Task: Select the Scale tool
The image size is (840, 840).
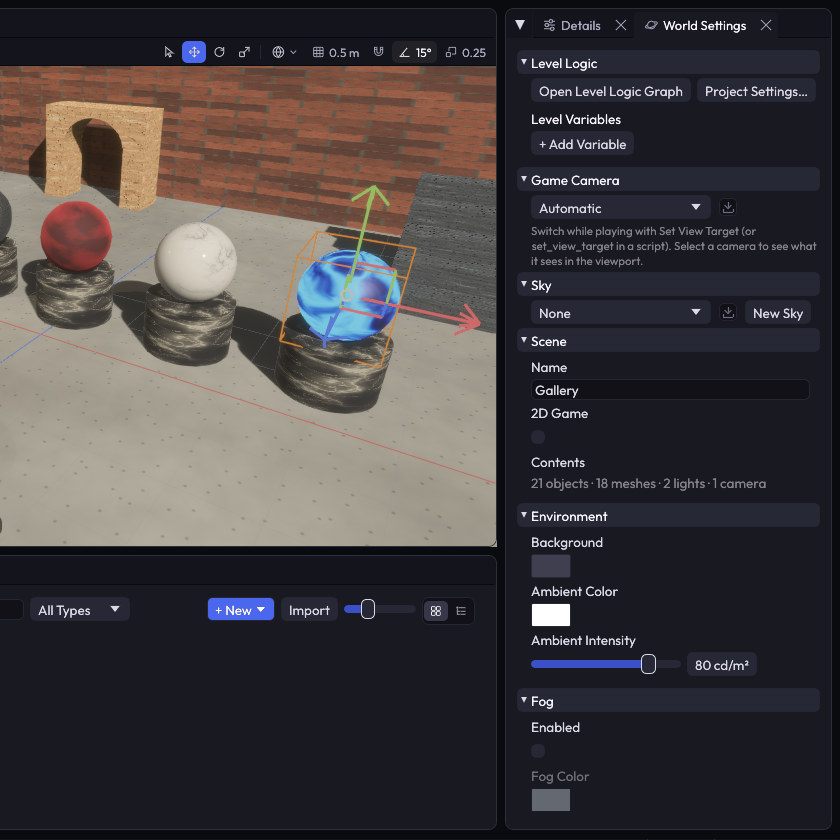Action: [x=244, y=52]
